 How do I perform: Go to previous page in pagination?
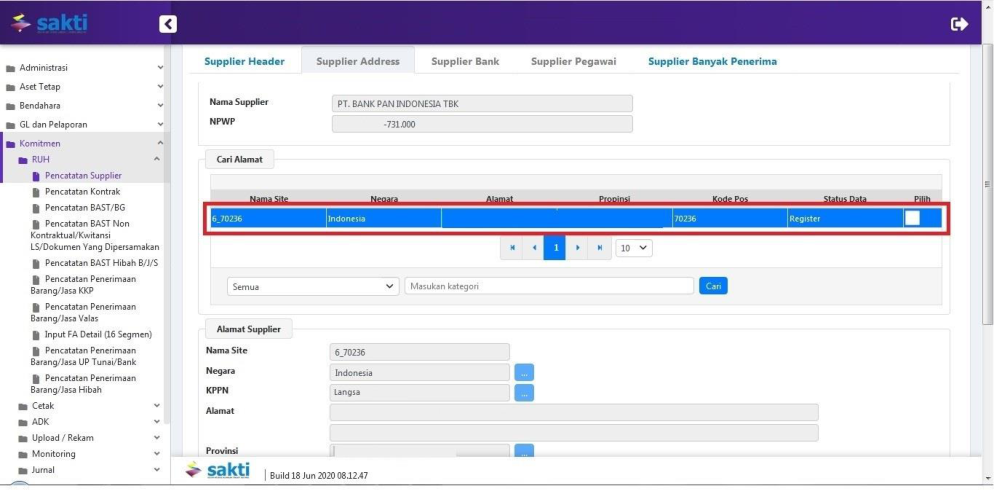(x=534, y=247)
